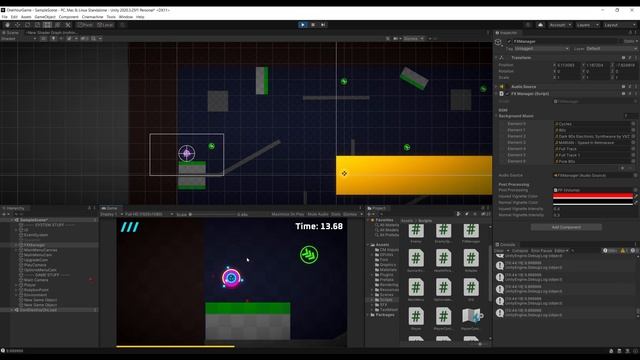Open the Injured Vignette Color swatch
The width and height of the screenshot is (640, 360).
coord(593,196)
